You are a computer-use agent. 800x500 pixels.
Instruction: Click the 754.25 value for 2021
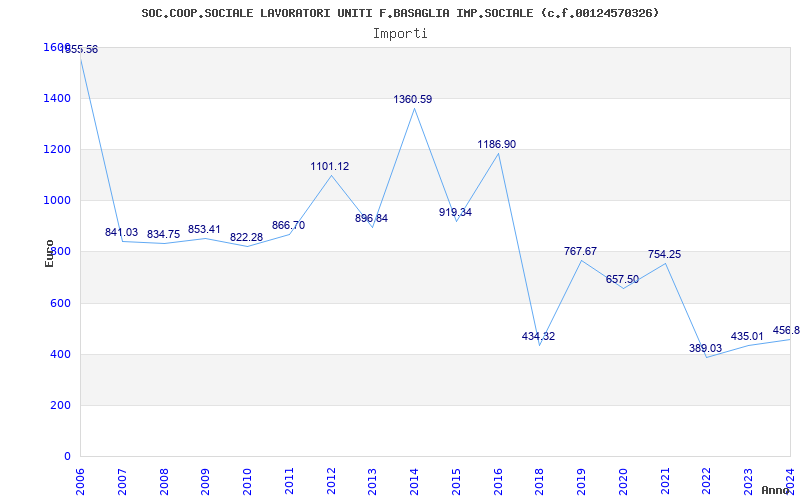click(664, 254)
